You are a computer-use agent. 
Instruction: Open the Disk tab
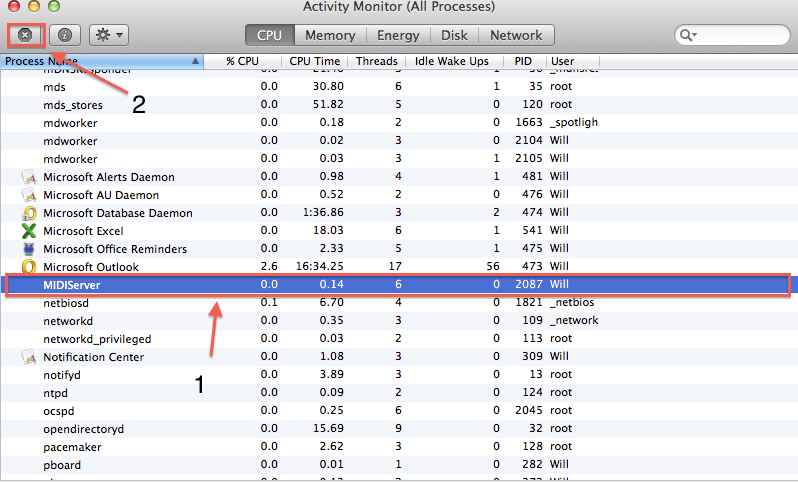pyautogui.click(x=454, y=35)
